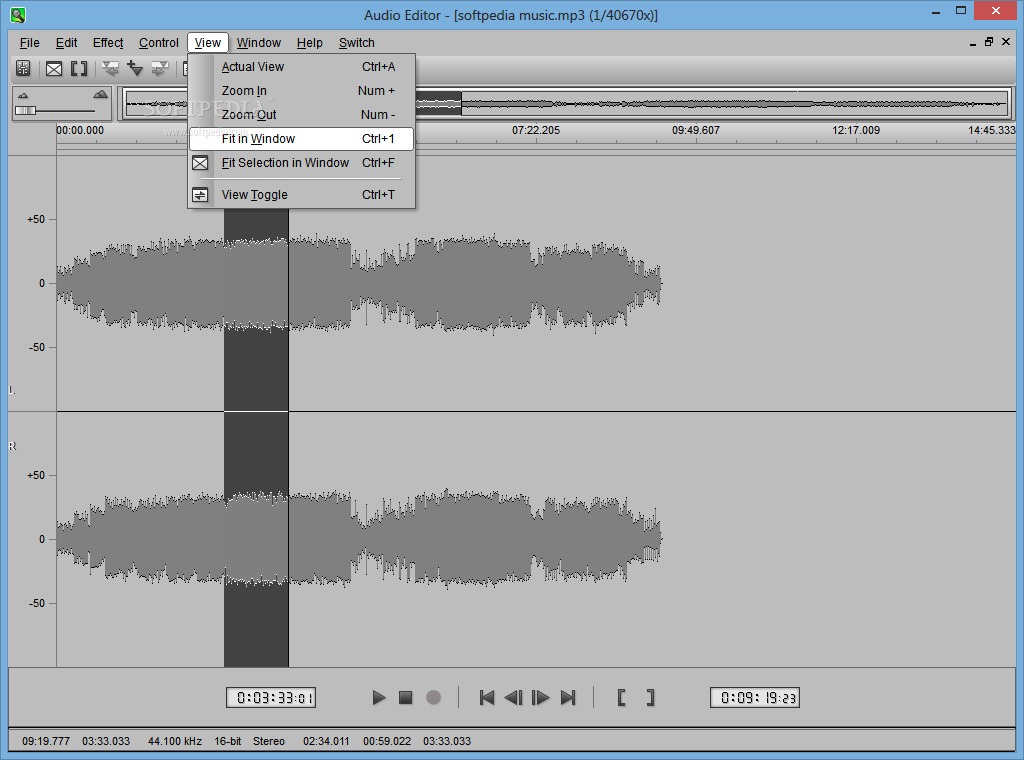The image size is (1024, 760).
Task: Click the envelope icon beside Fit Selection in Window
Action: (x=200, y=163)
